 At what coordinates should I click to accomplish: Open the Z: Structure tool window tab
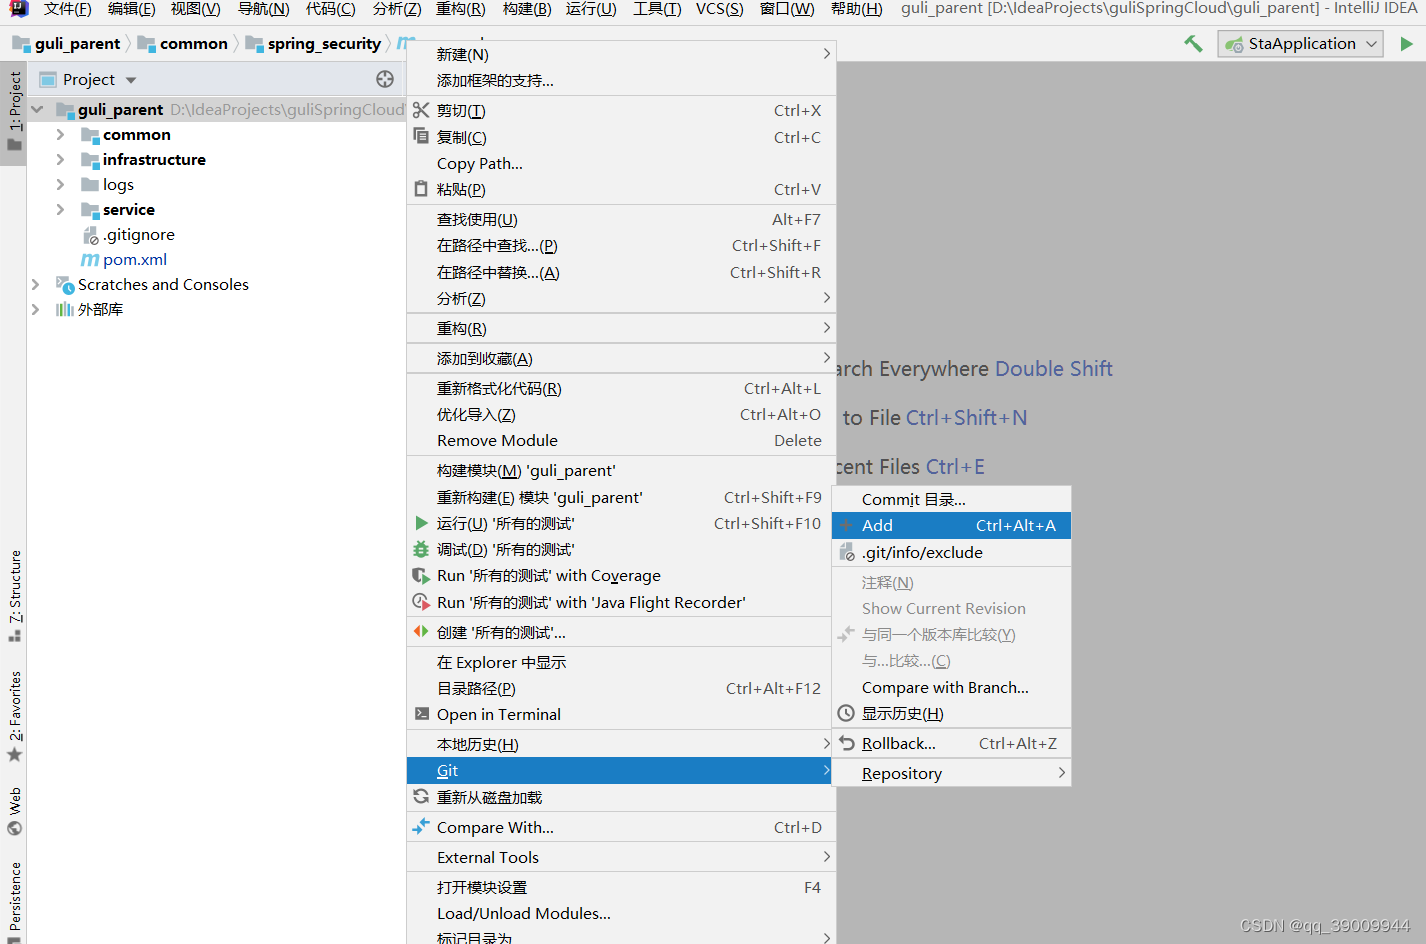[x=14, y=596]
